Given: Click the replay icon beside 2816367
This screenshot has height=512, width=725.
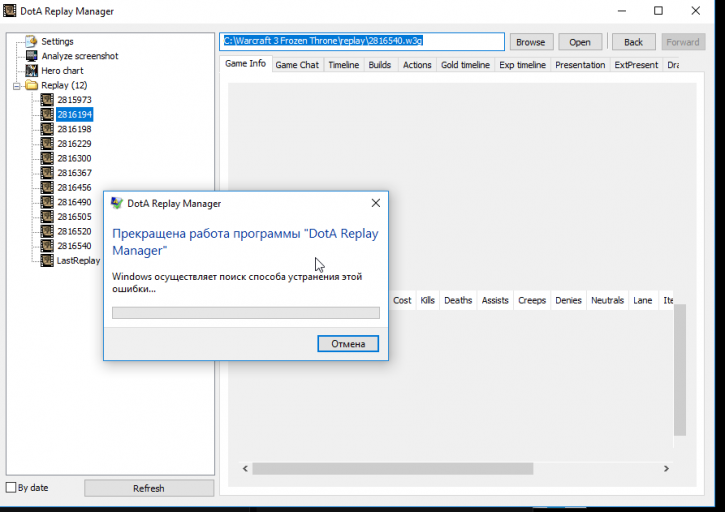Looking at the screenshot, I should pyautogui.click(x=47, y=173).
